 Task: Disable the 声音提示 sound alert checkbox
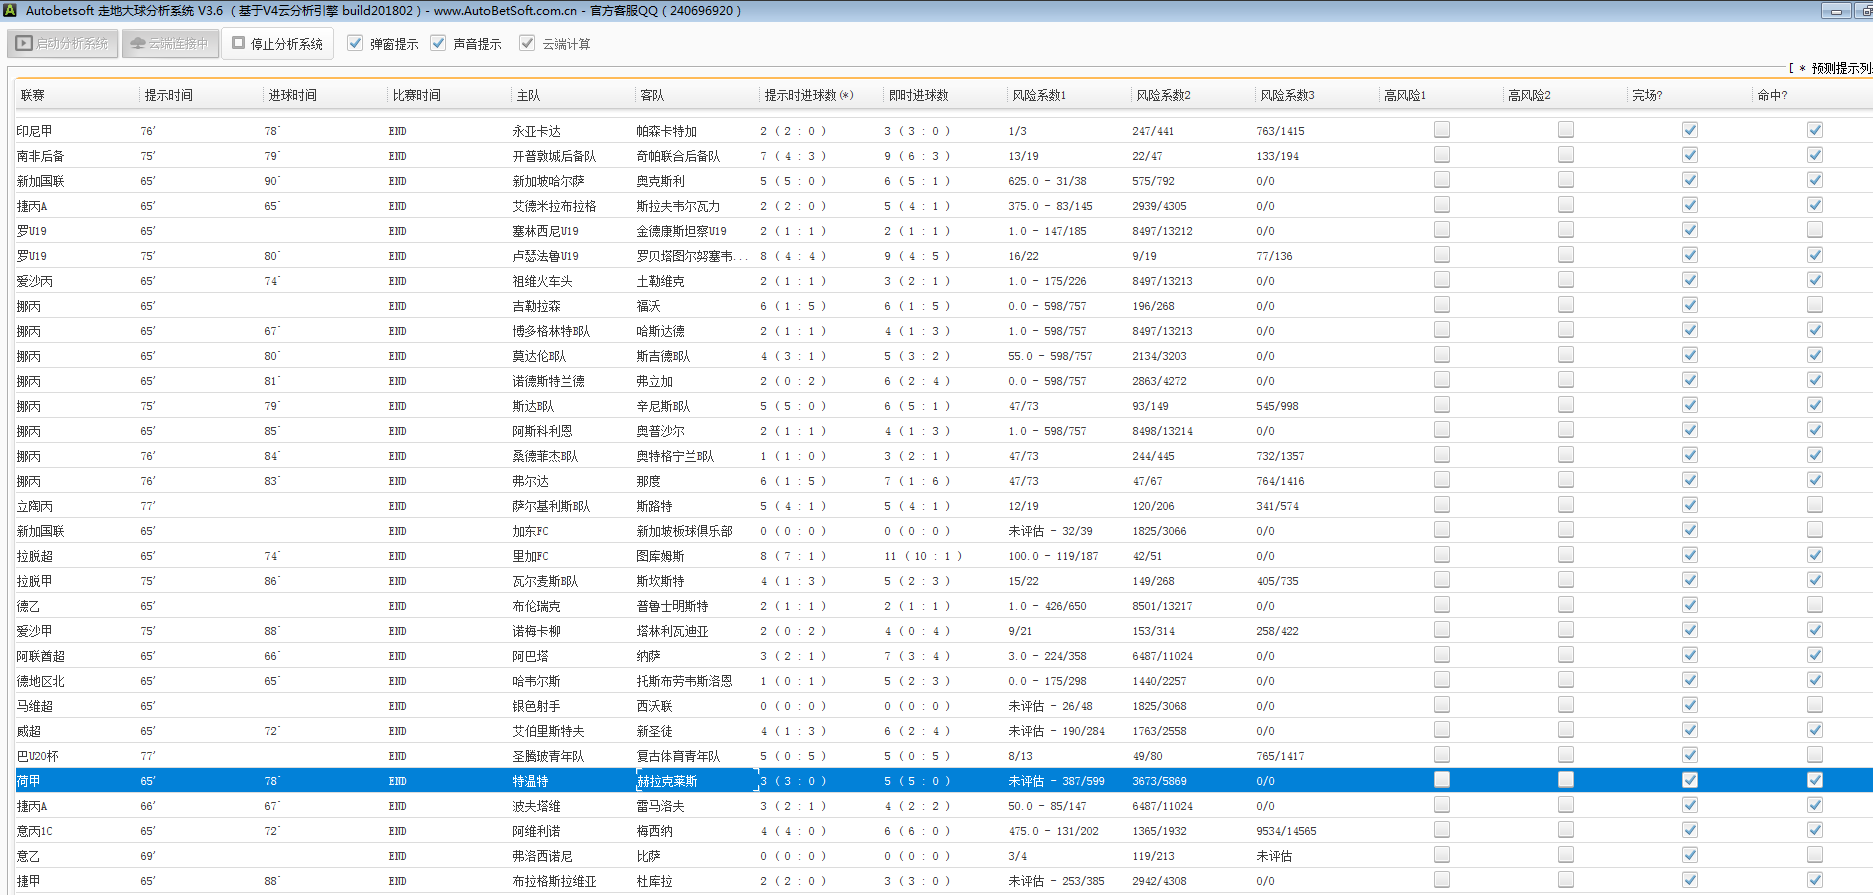[438, 44]
